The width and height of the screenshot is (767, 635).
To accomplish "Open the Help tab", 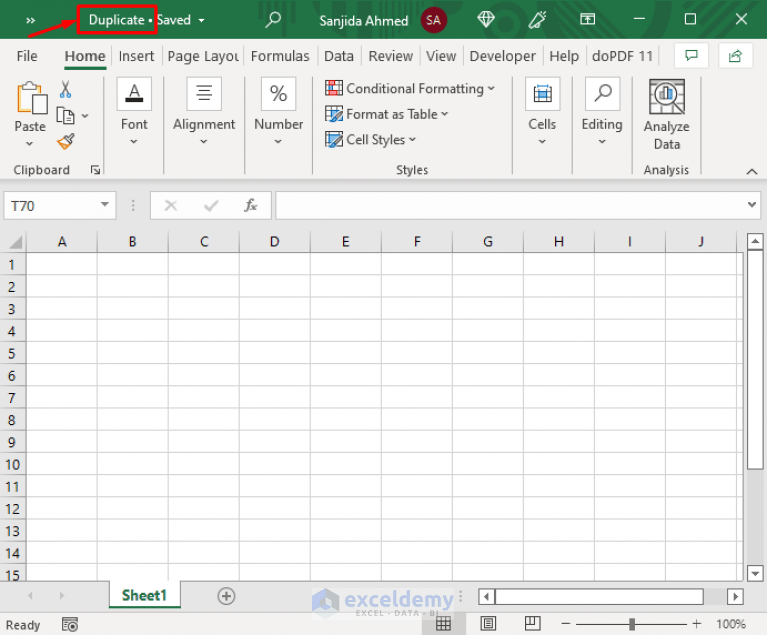I will click(x=564, y=56).
